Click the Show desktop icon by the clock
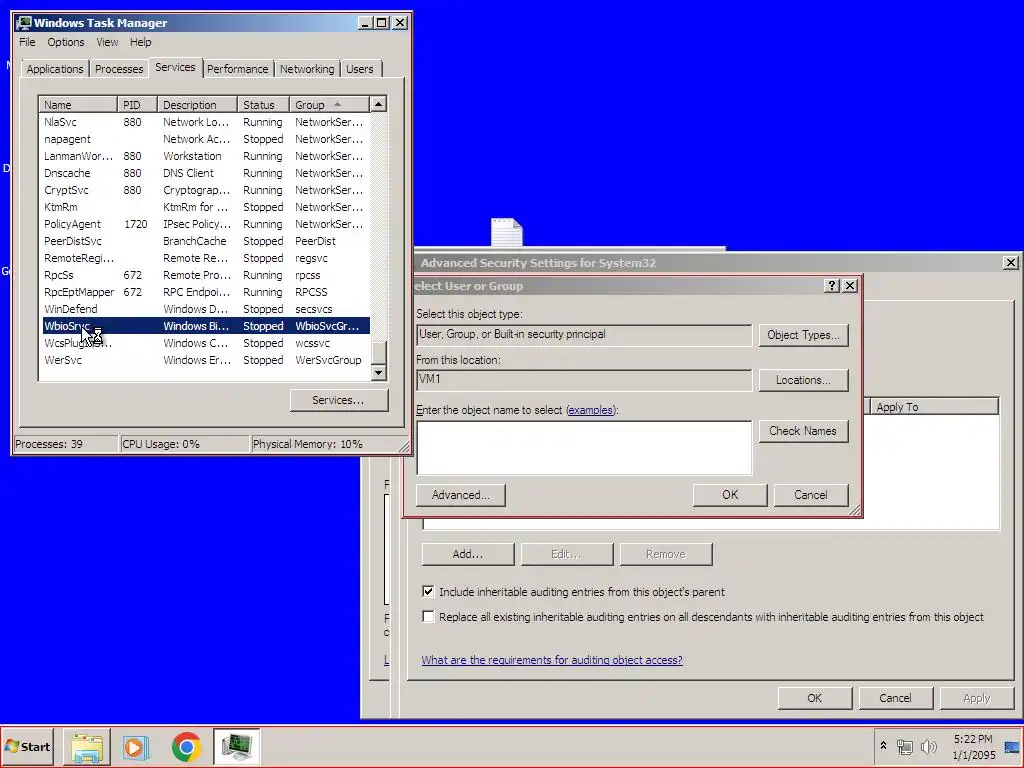Viewport: 1024px width, 768px height. coord(1012,747)
